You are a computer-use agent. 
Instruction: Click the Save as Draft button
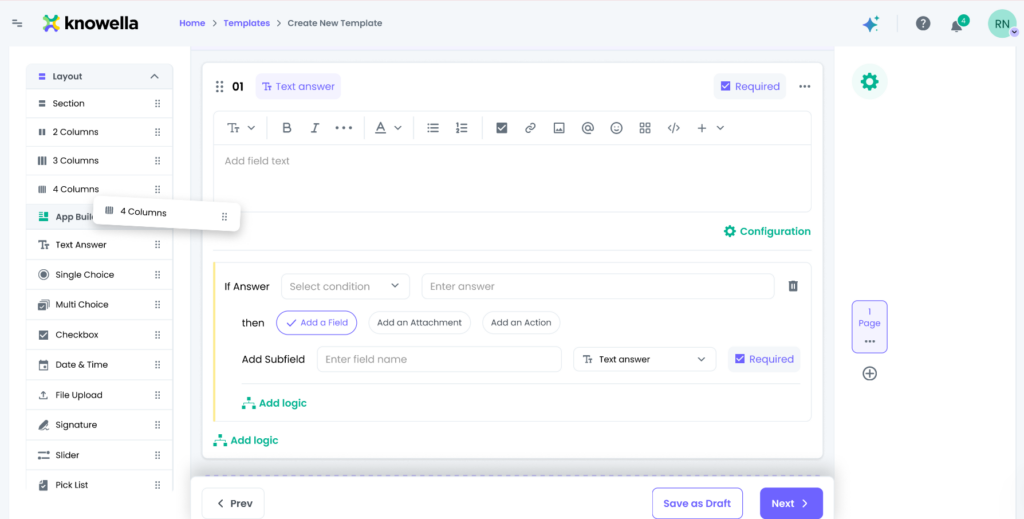point(697,503)
